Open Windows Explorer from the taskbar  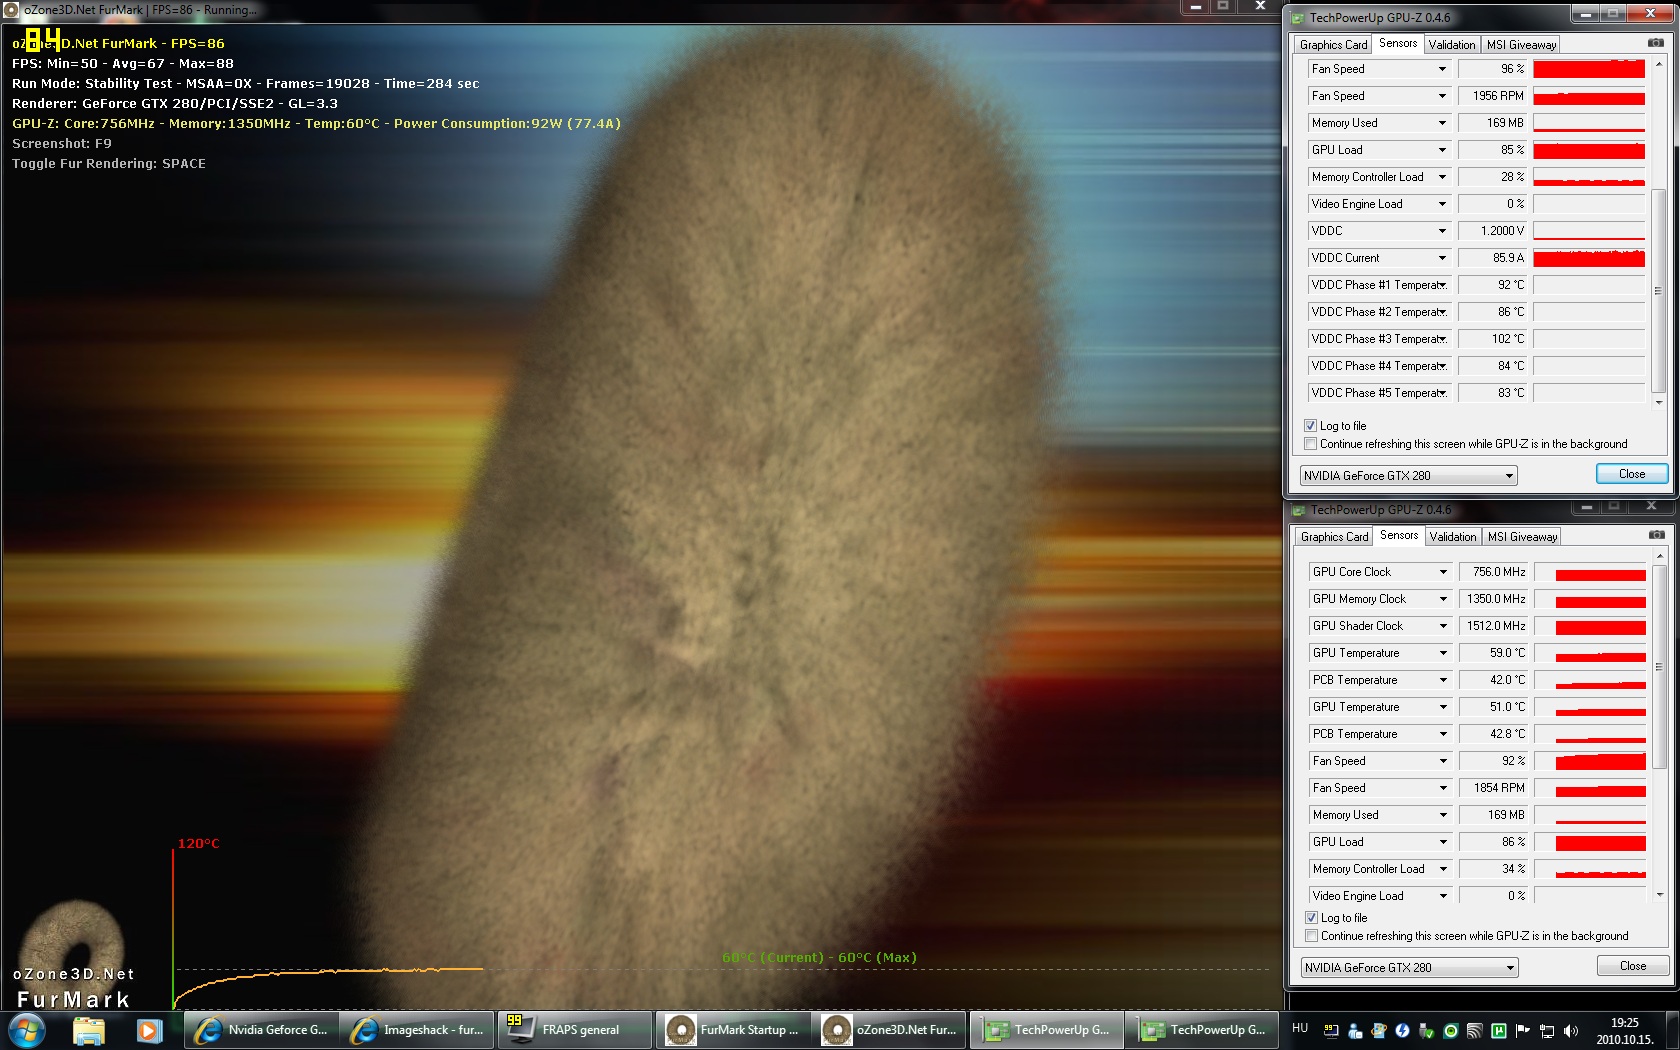(89, 1029)
